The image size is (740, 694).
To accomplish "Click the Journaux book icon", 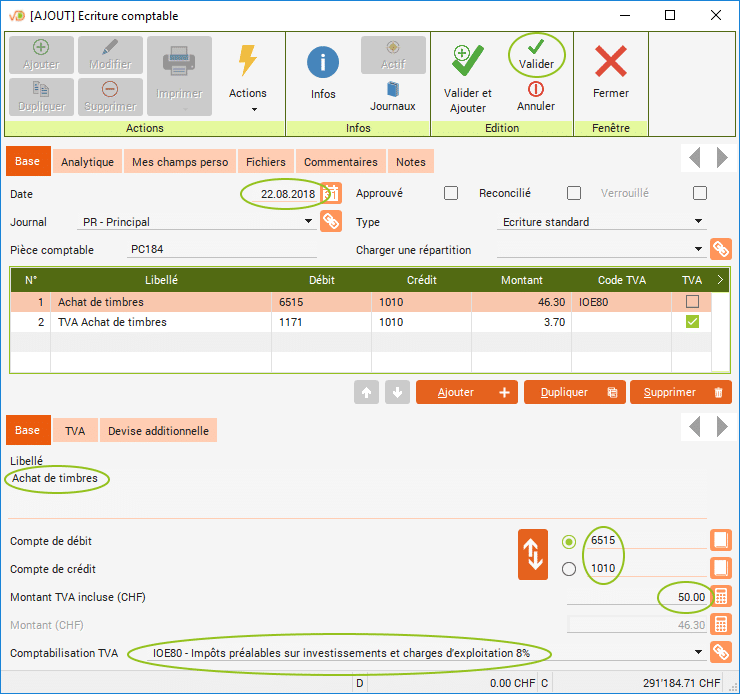I will click(x=392, y=88).
